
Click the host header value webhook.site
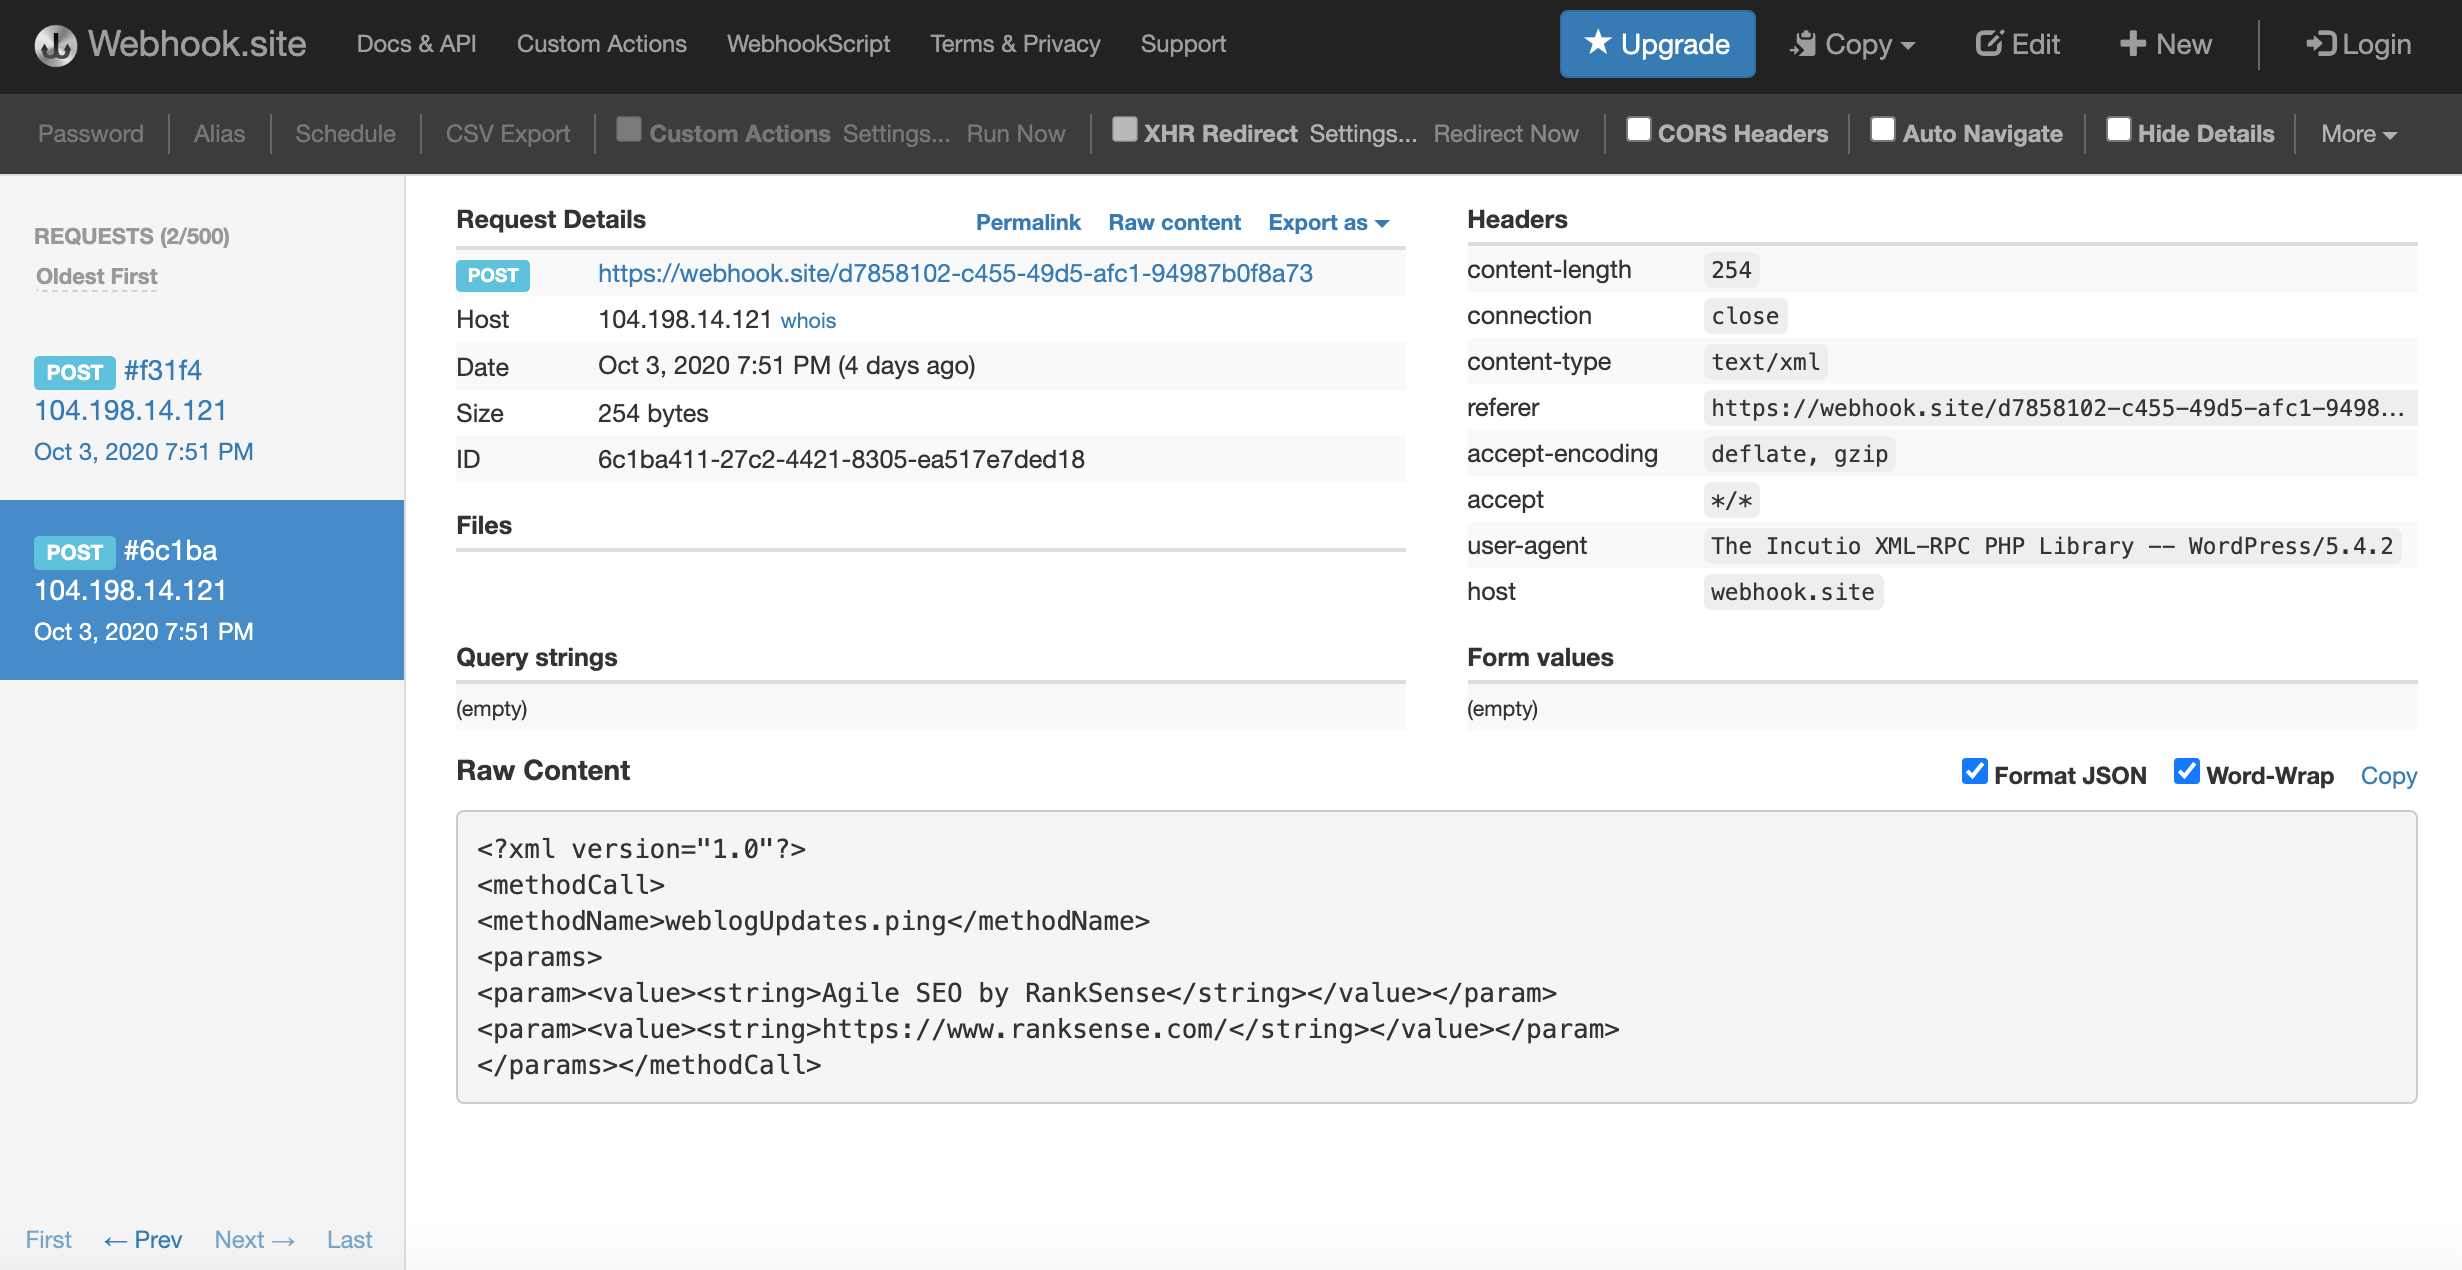tap(1792, 591)
